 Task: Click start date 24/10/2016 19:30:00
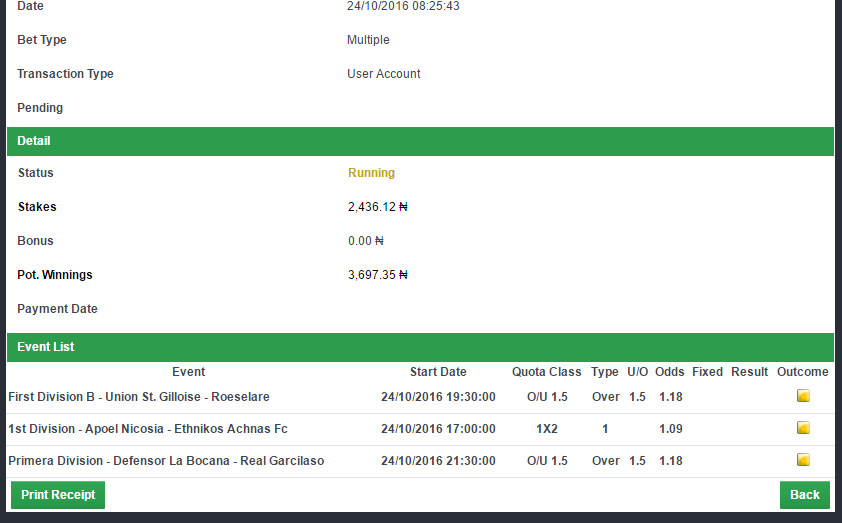(438, 397)
